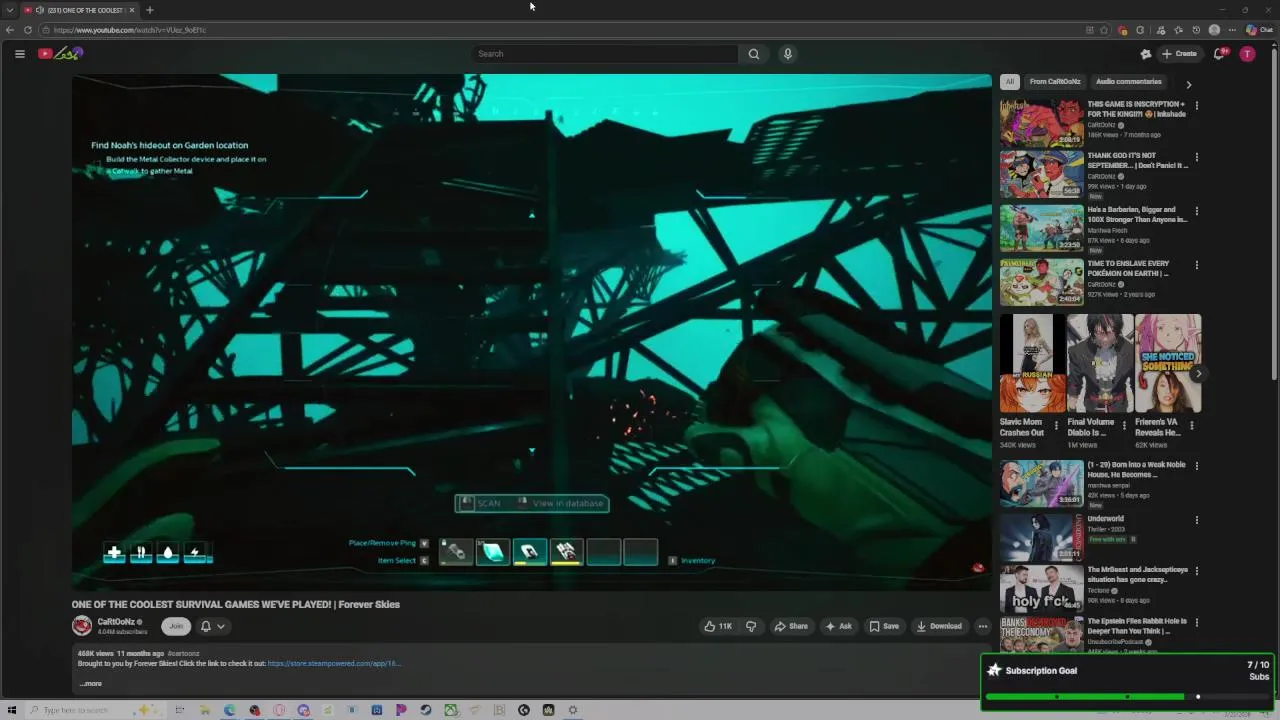Image resolution: width=1280 pixels, height=720 pixels.
Task: Open the YouTube hamburger guide menu
Action: (x=20, y=54)
